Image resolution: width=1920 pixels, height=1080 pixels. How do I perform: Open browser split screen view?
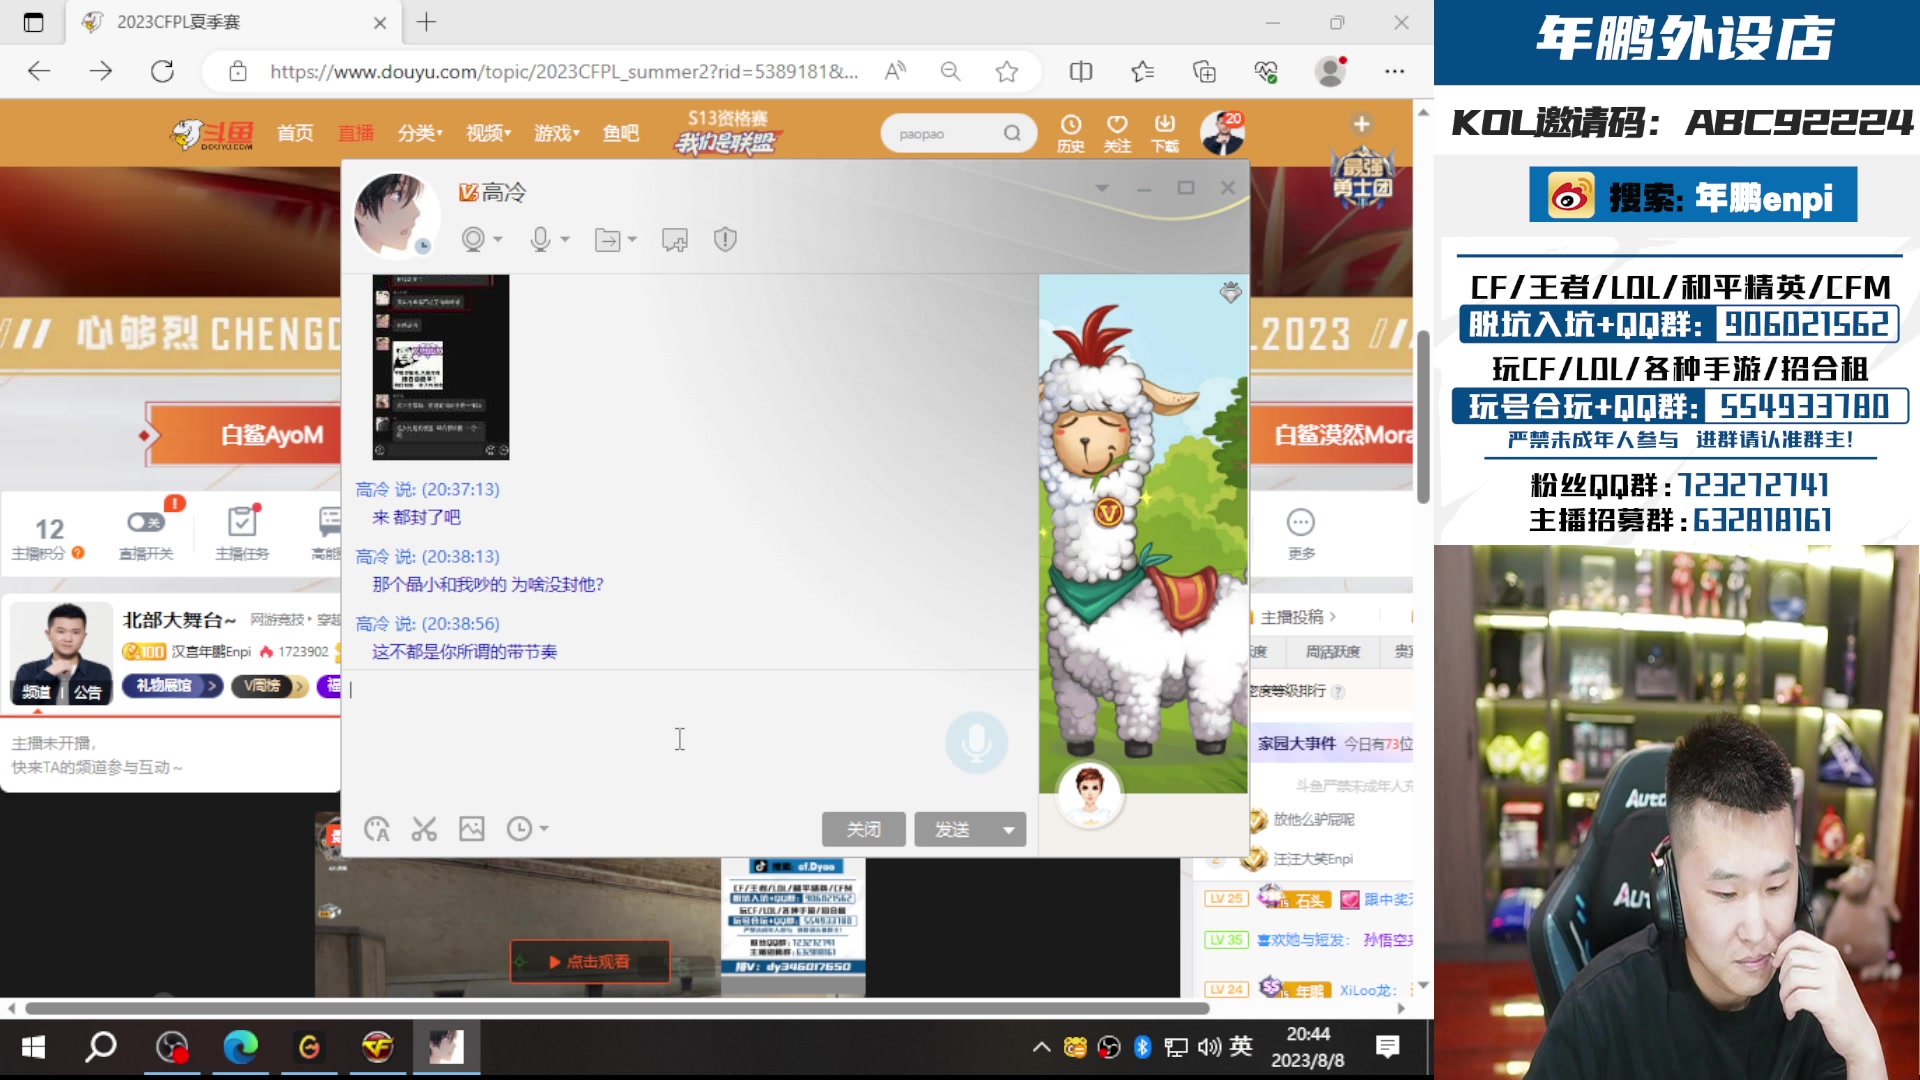pyautogui.click(x=1081, y=71)
